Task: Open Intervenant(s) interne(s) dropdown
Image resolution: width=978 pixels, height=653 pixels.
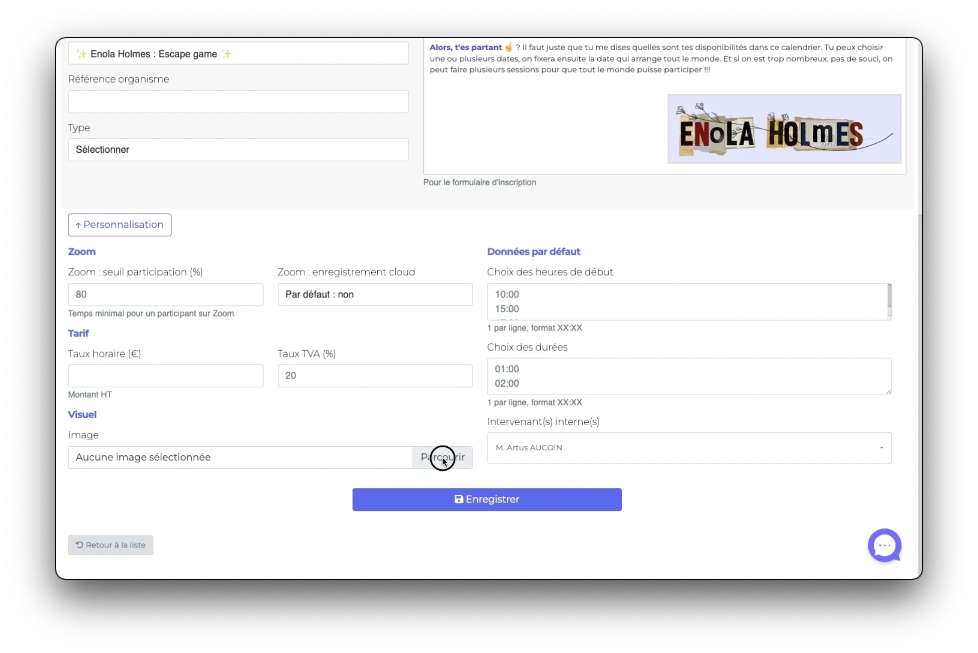Action: pos(688,448)
